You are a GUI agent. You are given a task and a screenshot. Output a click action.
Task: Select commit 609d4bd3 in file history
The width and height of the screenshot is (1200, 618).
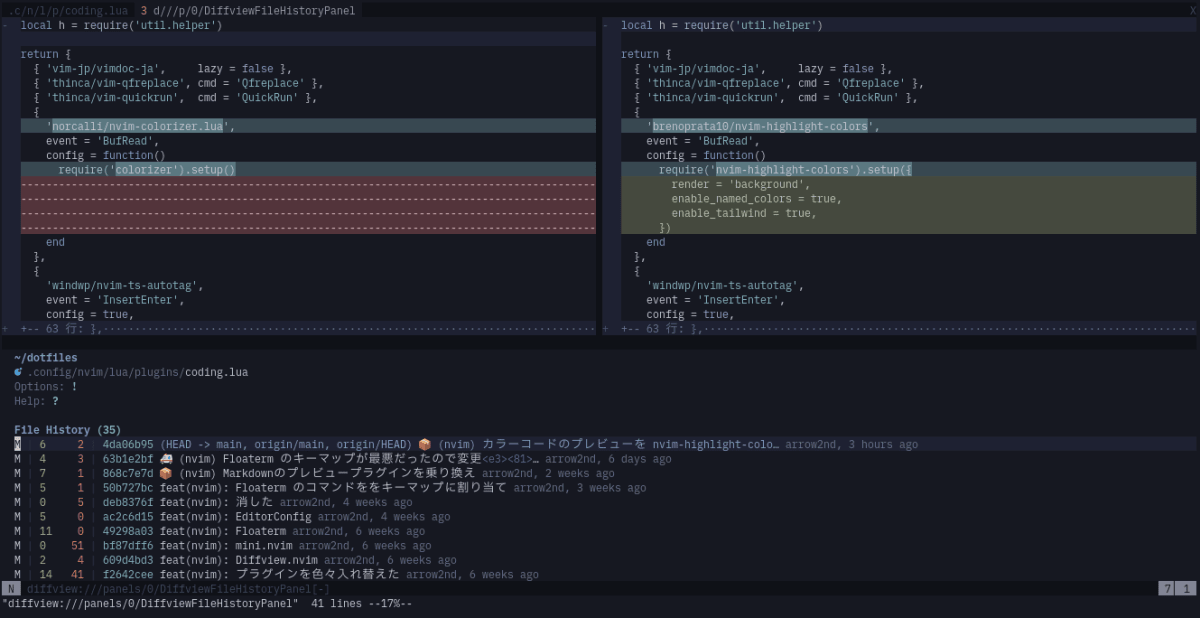tap(128, 560)
